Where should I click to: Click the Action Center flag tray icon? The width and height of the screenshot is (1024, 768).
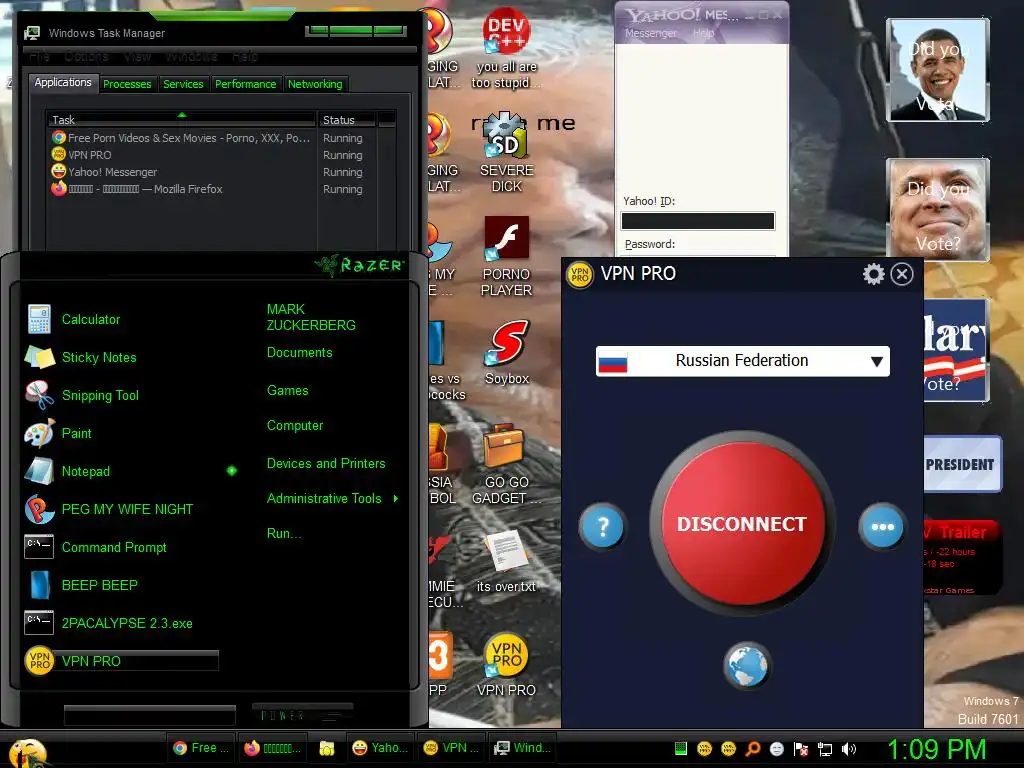(x=801, y=749)
